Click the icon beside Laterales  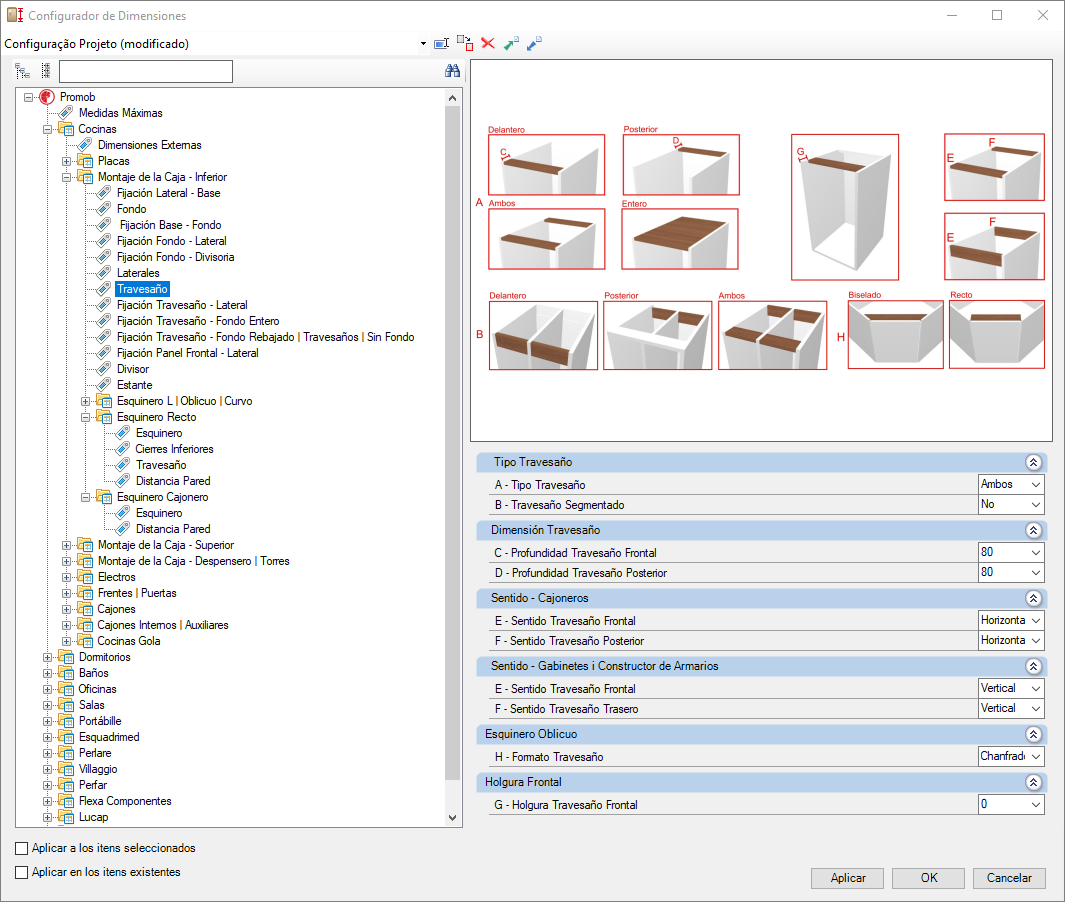click(104, 273)
